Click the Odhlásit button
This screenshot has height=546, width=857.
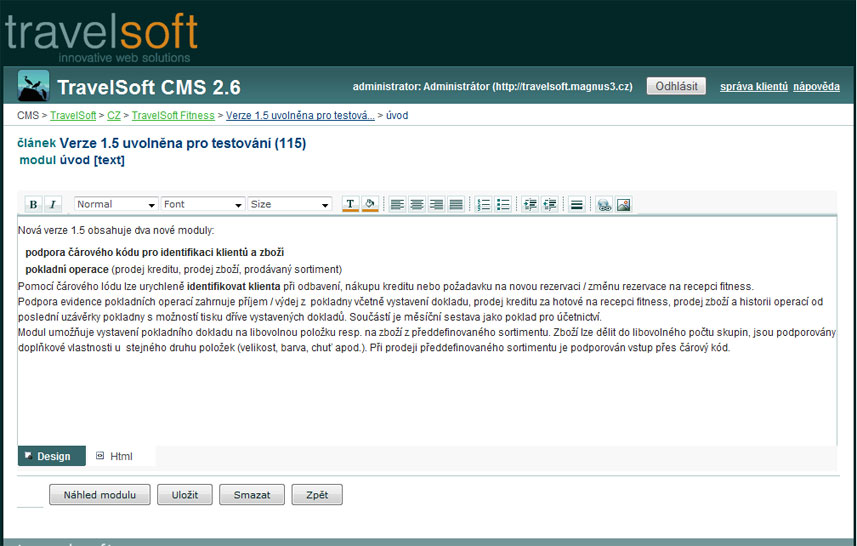[676, 86]
